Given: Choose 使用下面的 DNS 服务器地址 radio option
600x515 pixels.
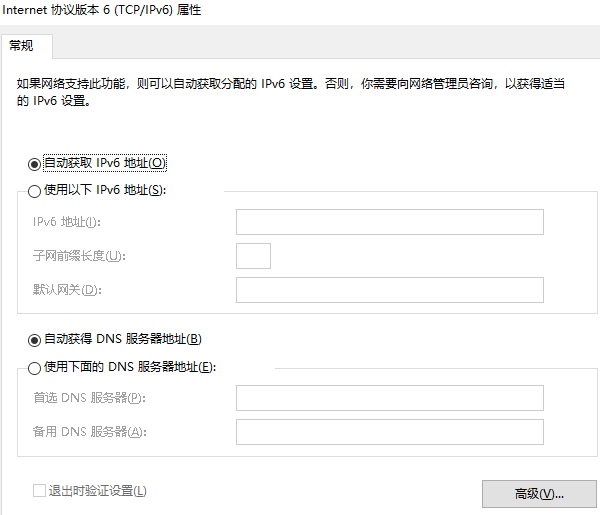Looking at the screenshot, I should click(x=35, y=368).
